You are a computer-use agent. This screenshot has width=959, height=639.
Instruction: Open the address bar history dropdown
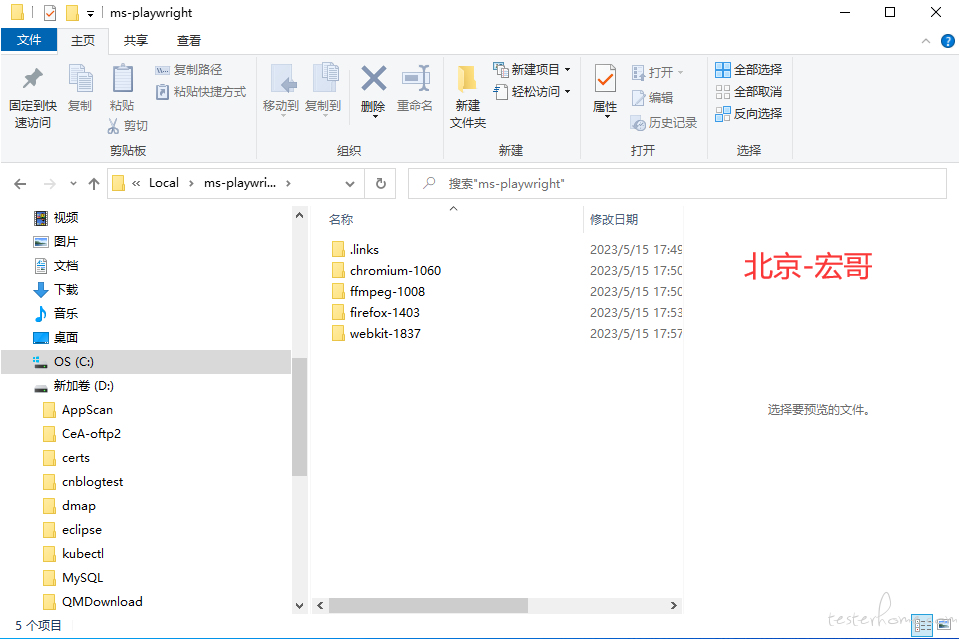pyautogui.click(x=350, y=183)
